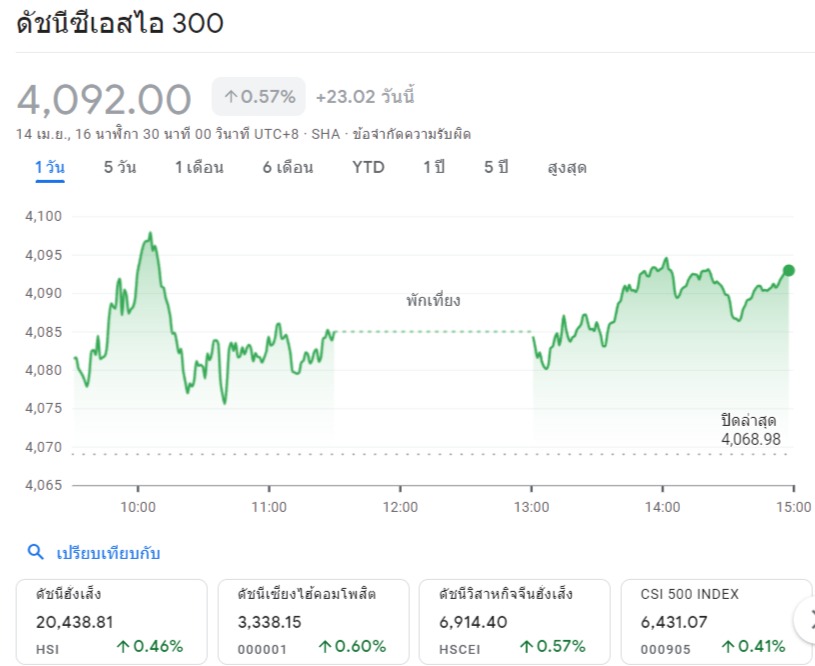This screenshot has width=815, height=666.
Task: Click the right-arrow to scroll comparison cards
Action: (808, 619)
